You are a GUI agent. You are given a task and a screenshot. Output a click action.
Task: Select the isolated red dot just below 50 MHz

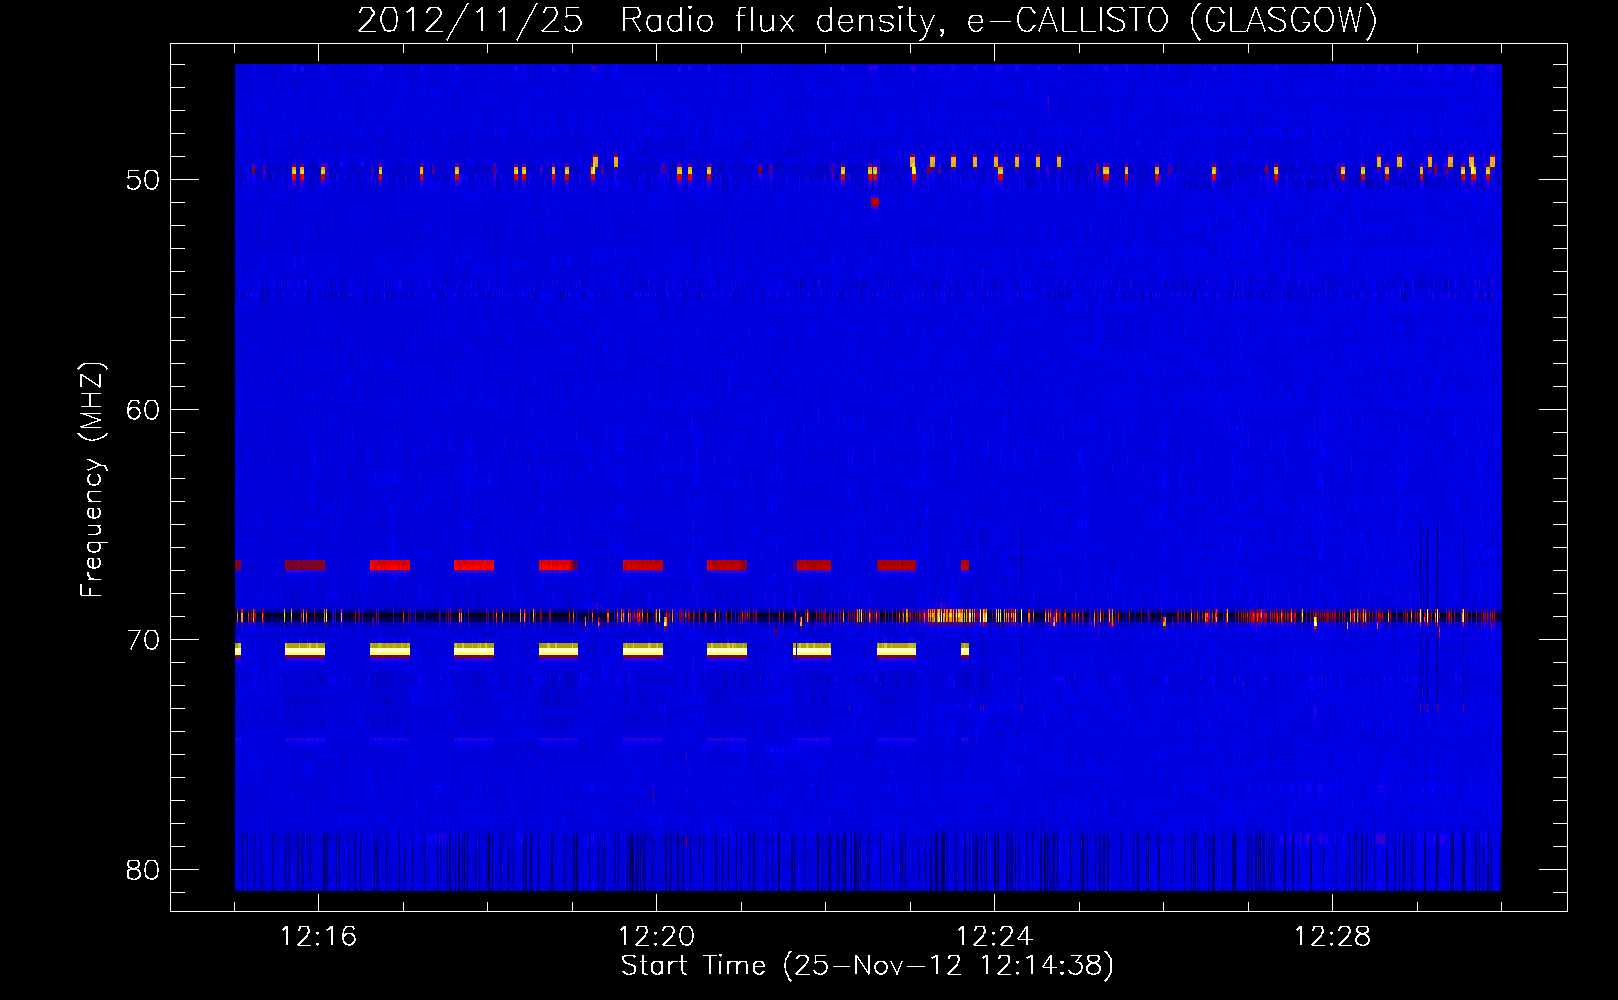point(875,202)
